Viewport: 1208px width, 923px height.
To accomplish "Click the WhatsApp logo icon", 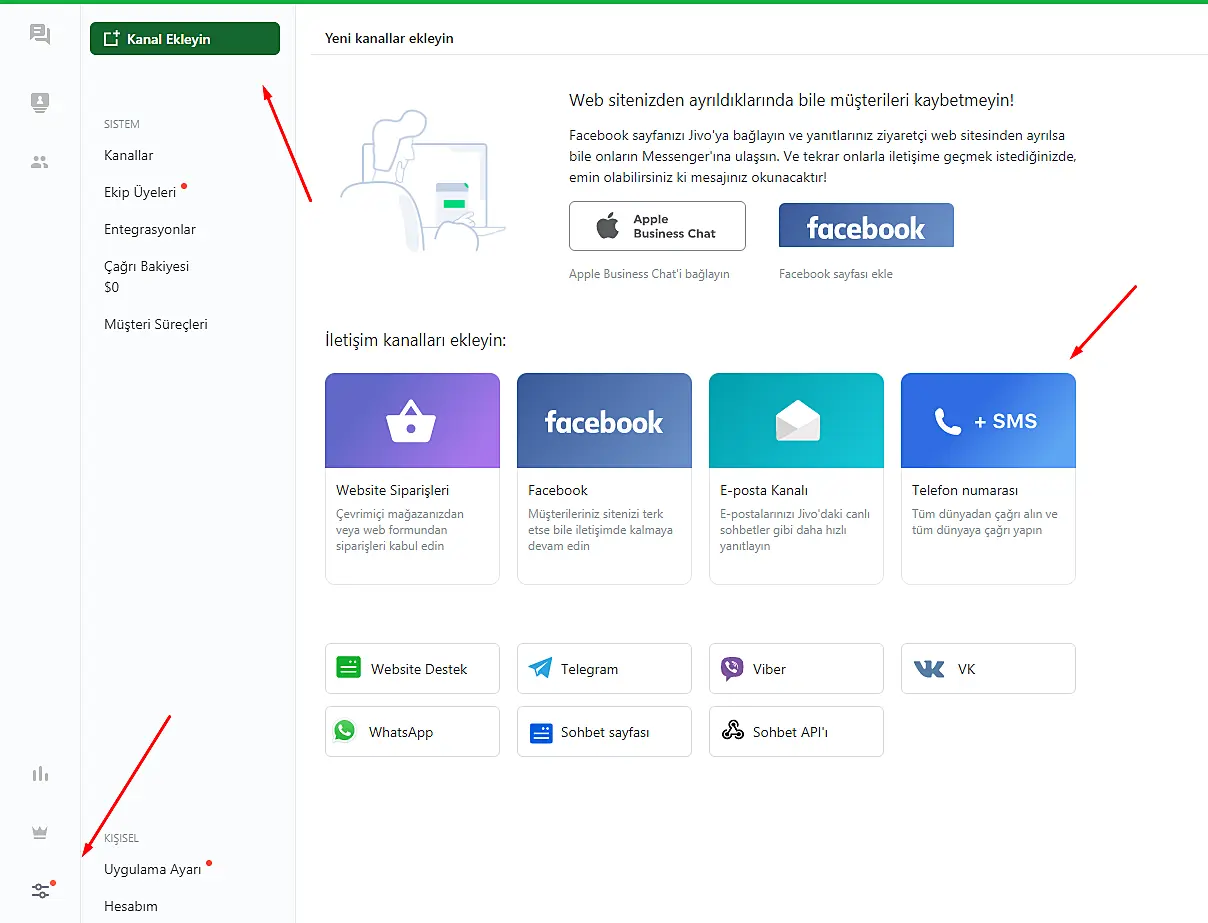I will pos(345,731).
